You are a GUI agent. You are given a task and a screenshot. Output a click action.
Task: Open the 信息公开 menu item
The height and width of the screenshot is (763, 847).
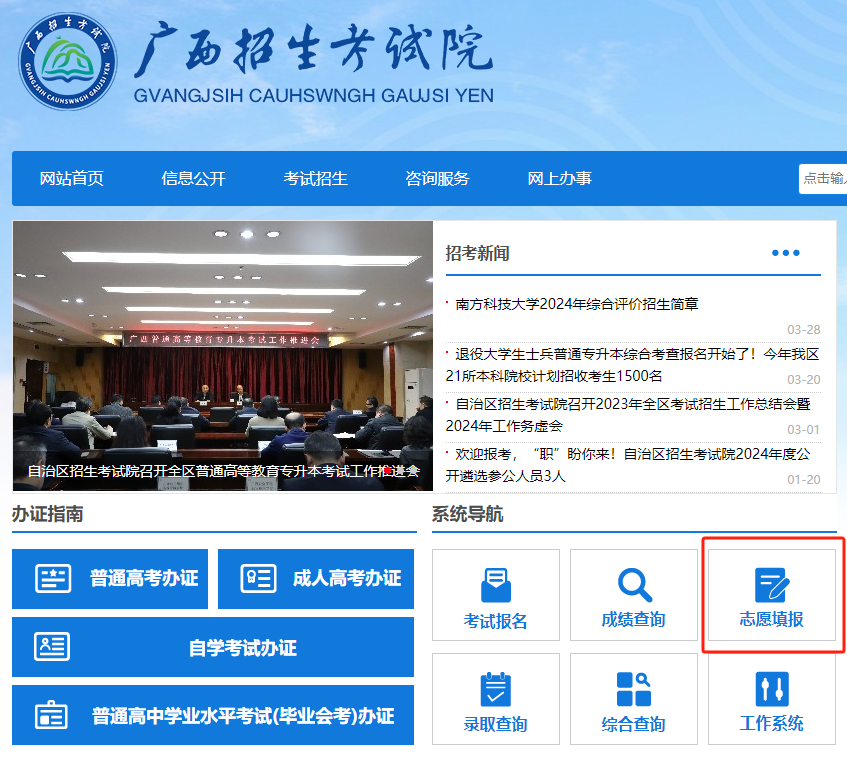(x=193, y=179)
